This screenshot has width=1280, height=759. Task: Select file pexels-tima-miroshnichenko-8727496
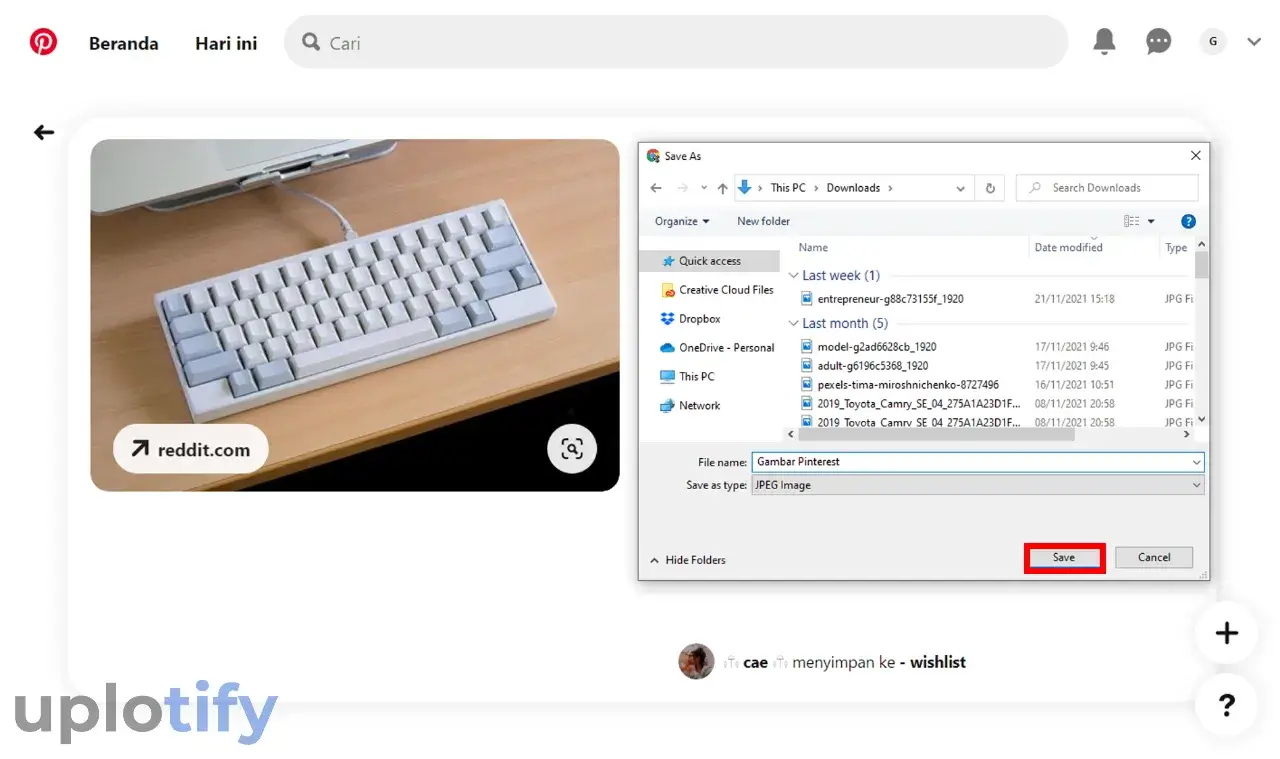tap(908, 385)
